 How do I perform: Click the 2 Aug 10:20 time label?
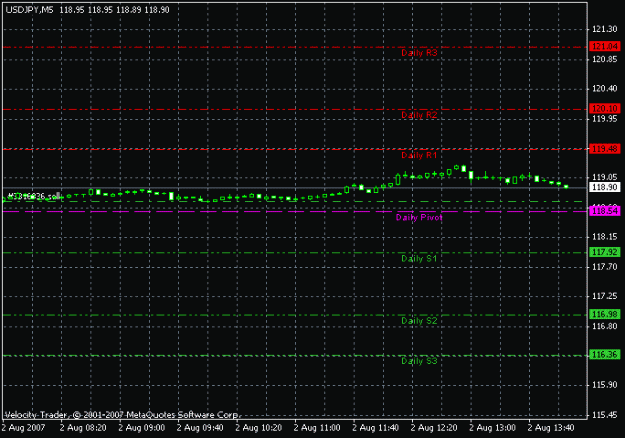pos(259,428)
